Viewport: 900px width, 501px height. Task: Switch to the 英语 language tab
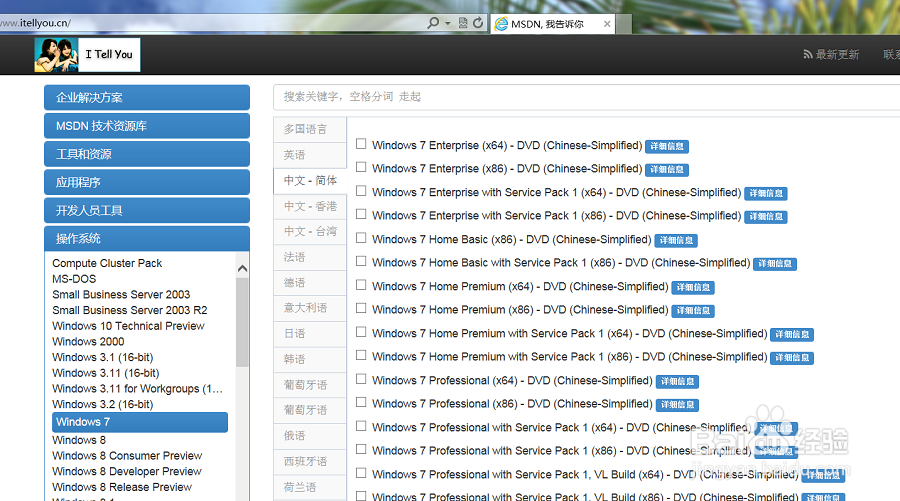310,155
